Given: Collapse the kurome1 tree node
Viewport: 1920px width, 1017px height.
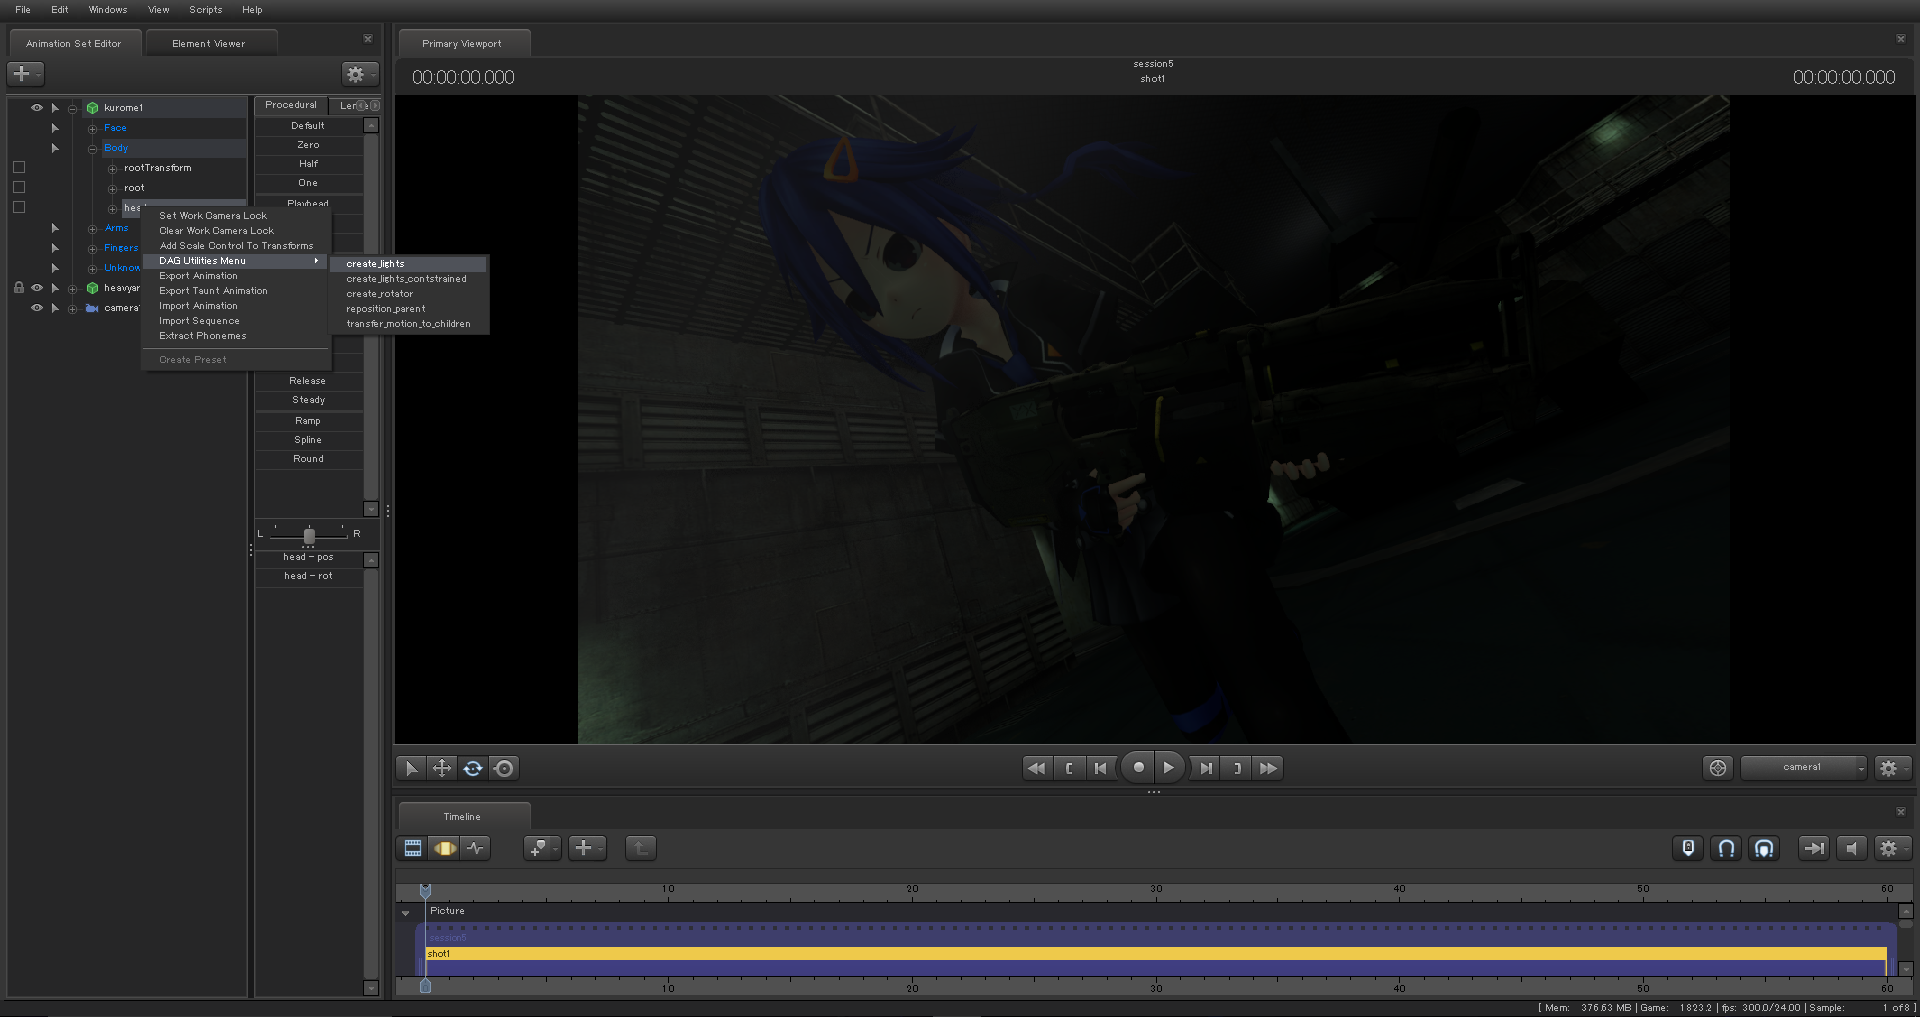Looking at the screenshot, I should coord(72,108).
